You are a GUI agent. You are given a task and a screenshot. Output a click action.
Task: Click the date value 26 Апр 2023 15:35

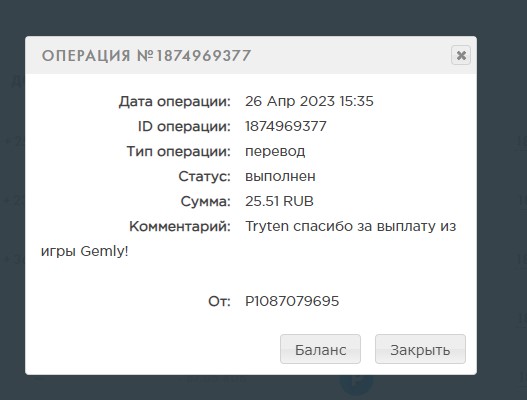[x=309, y=101]
